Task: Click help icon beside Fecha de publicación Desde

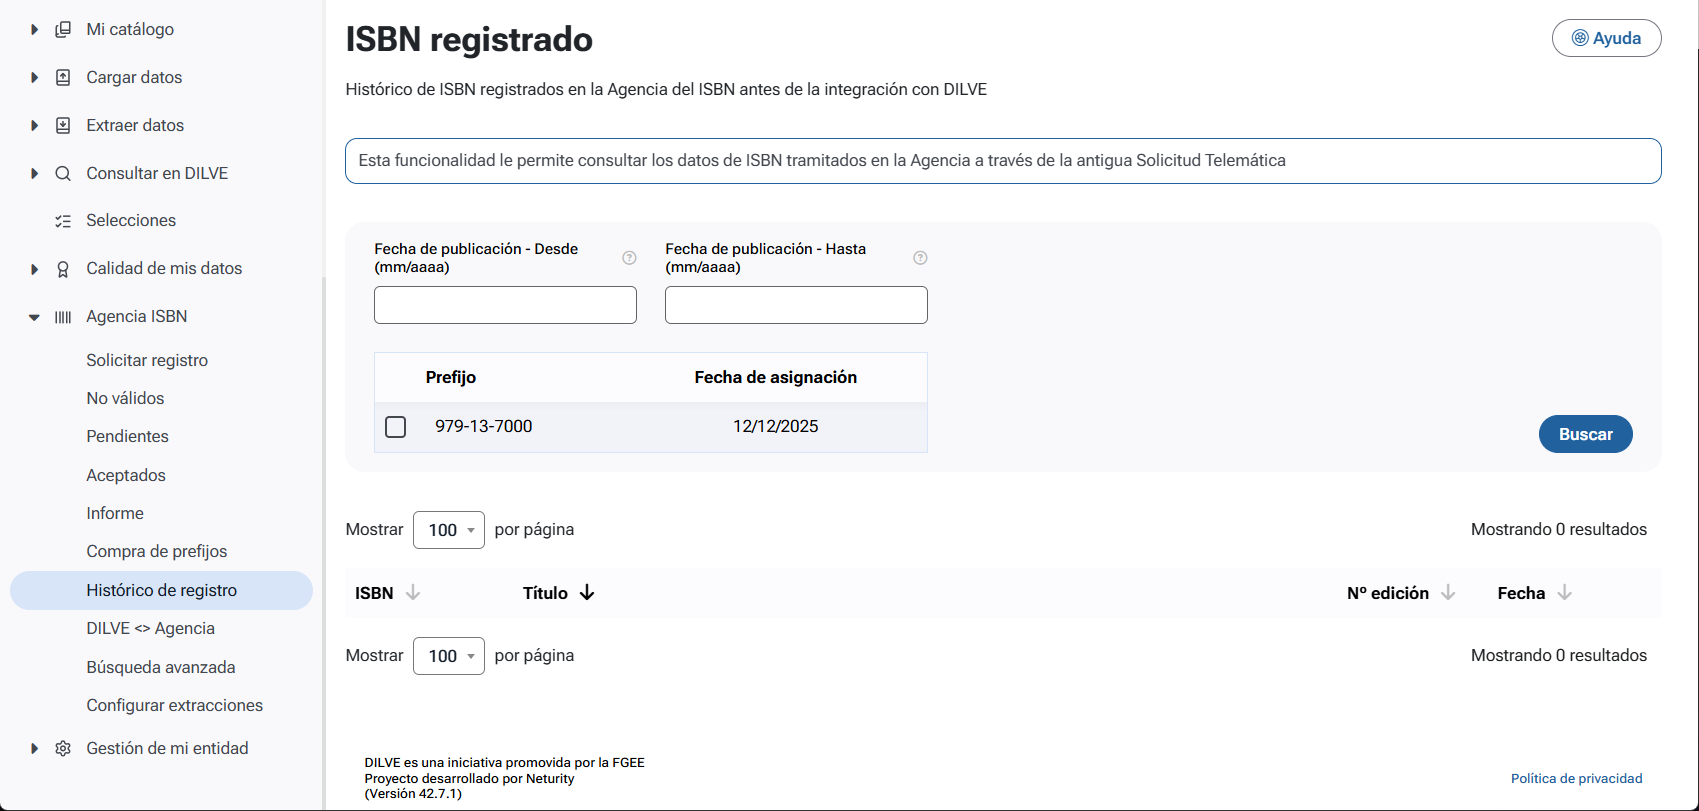Action: [x=629, y=258]
